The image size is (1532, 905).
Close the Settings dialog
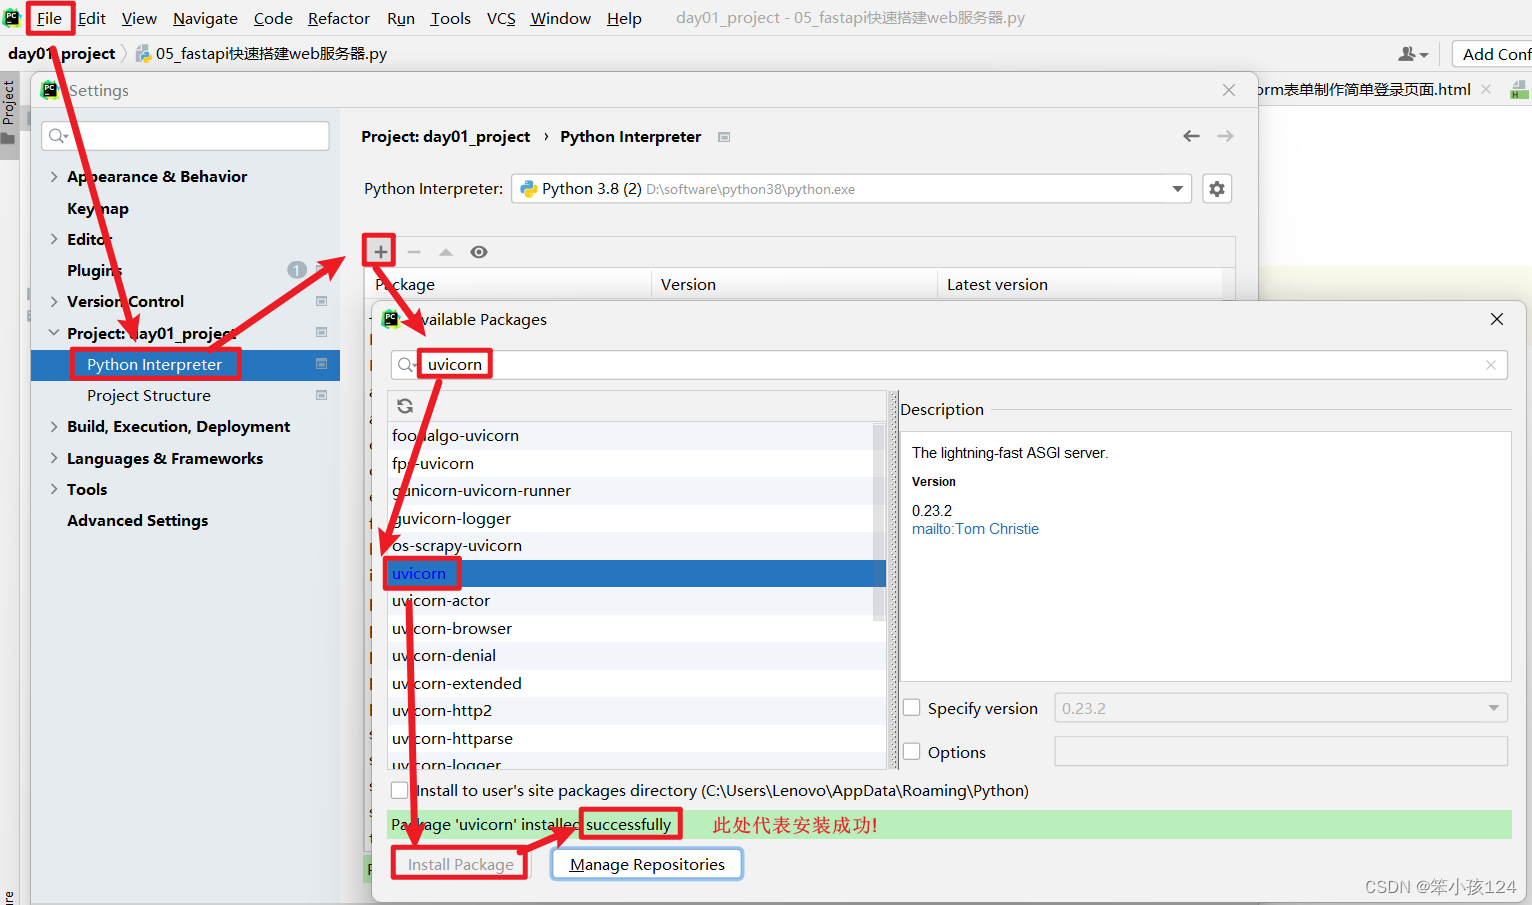coord(1229,90)
